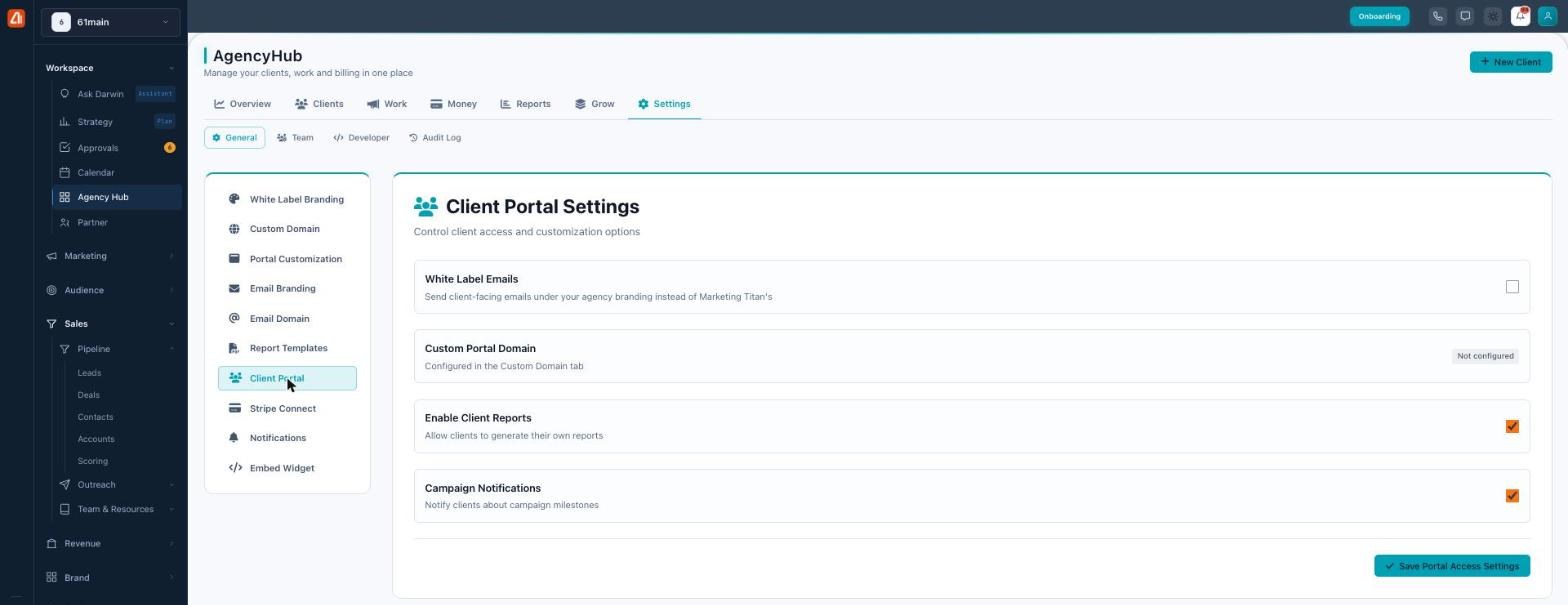The image size is (1568, 605).
Task: Open Portal Customization settings
Action: coord(287,259)
